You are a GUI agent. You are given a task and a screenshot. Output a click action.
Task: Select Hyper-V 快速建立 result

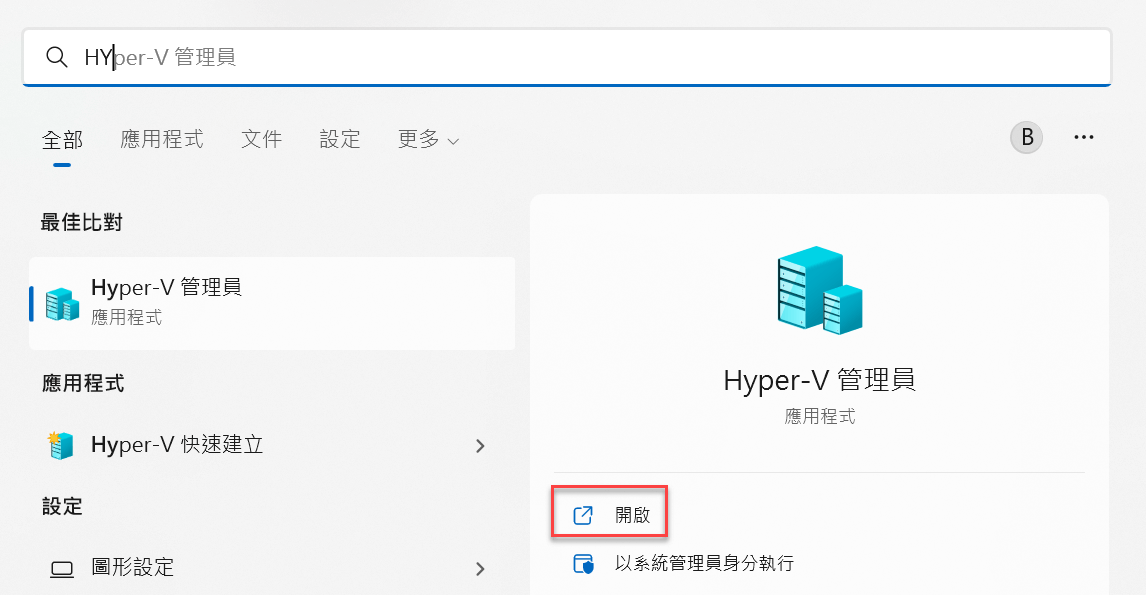click(x=272, y=444)
